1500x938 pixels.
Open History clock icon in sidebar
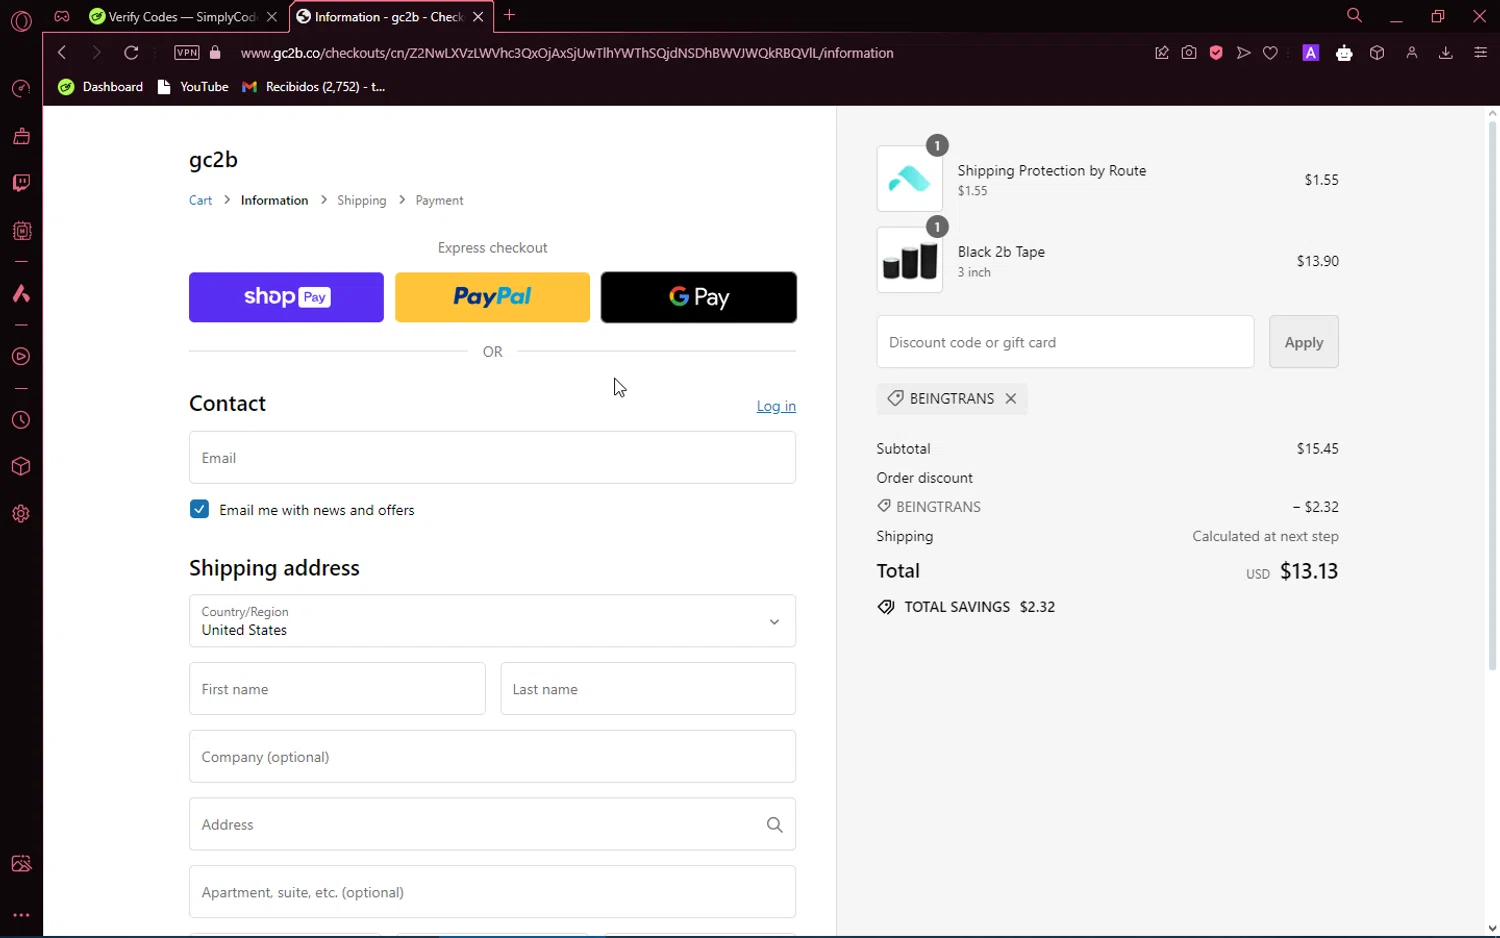(x=21, y=421)
